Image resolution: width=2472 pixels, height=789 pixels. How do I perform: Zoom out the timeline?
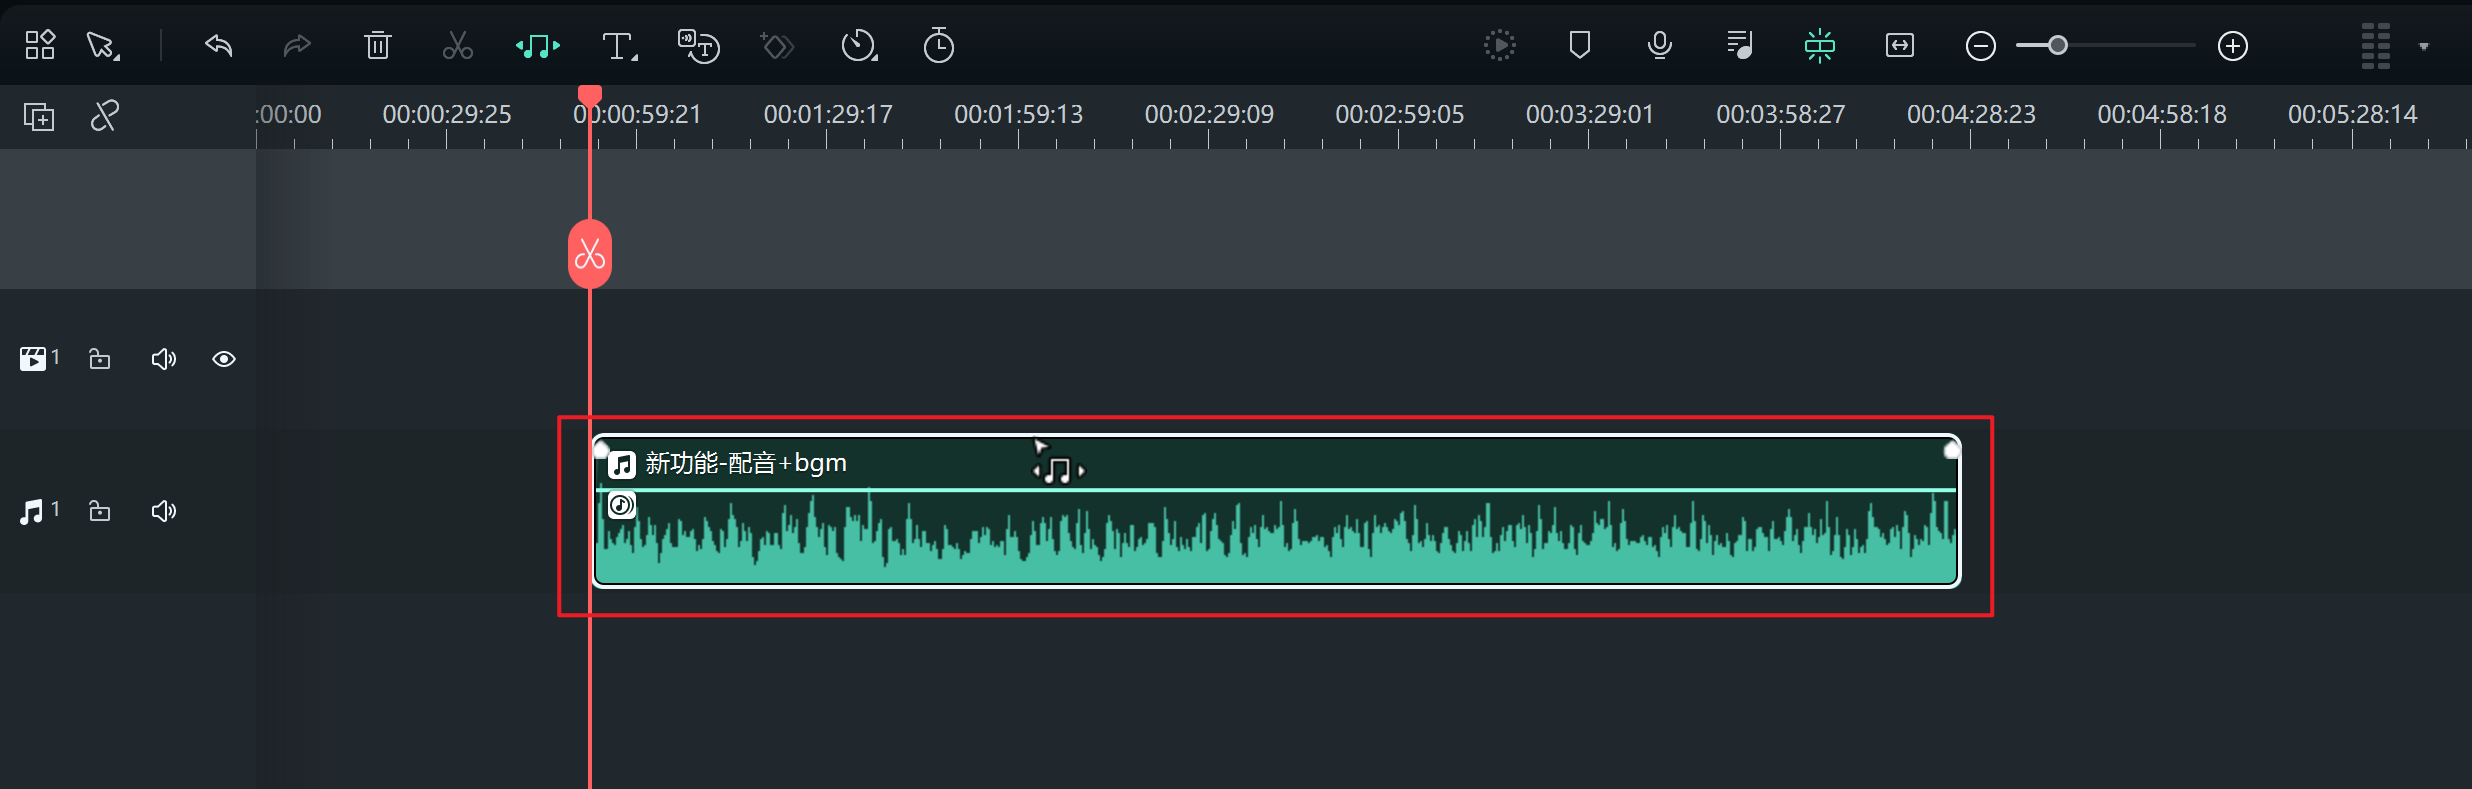click(x=1980, y=46)
